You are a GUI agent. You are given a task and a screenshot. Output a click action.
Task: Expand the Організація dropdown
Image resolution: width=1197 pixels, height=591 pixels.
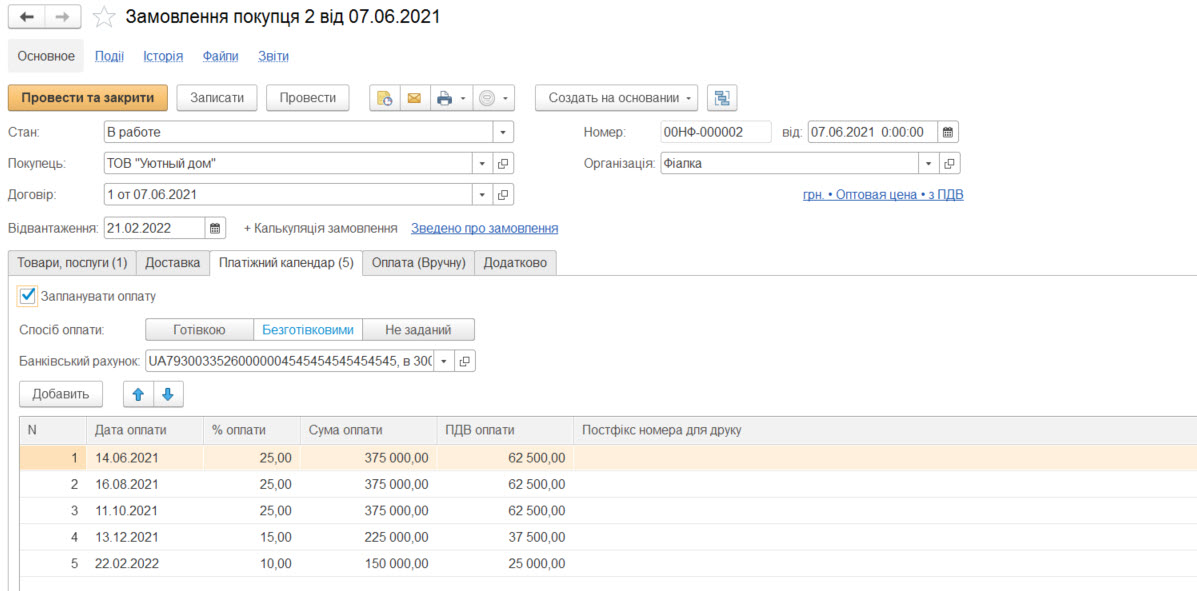coord(929,163)
